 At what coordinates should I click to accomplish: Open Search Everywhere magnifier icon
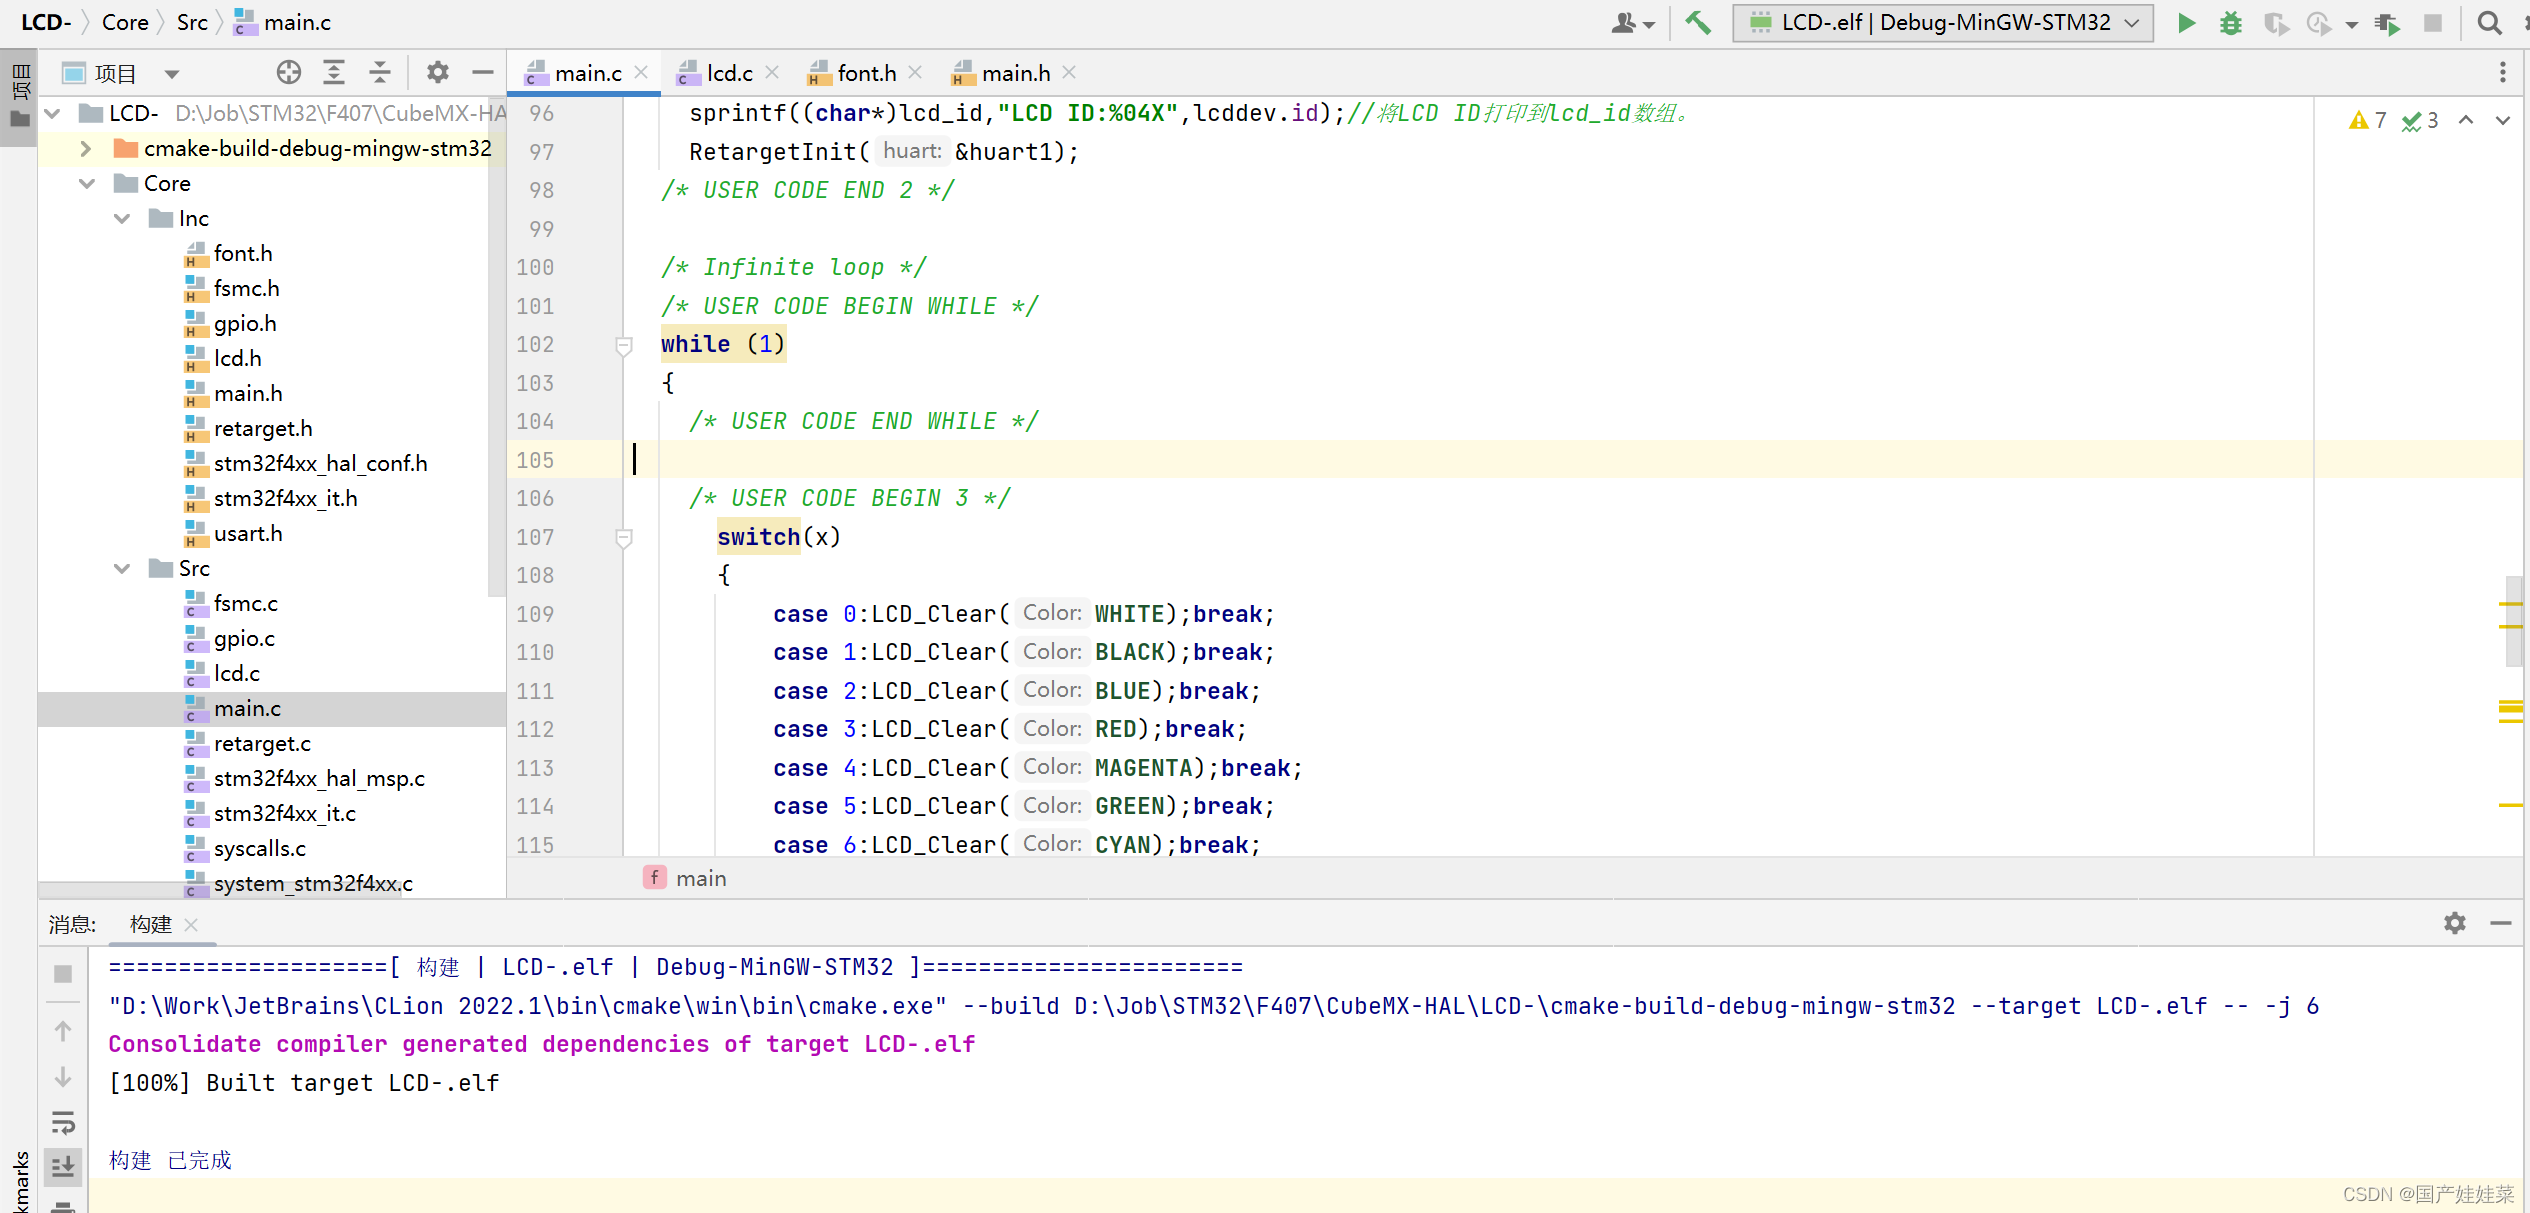click(2490, 22)
